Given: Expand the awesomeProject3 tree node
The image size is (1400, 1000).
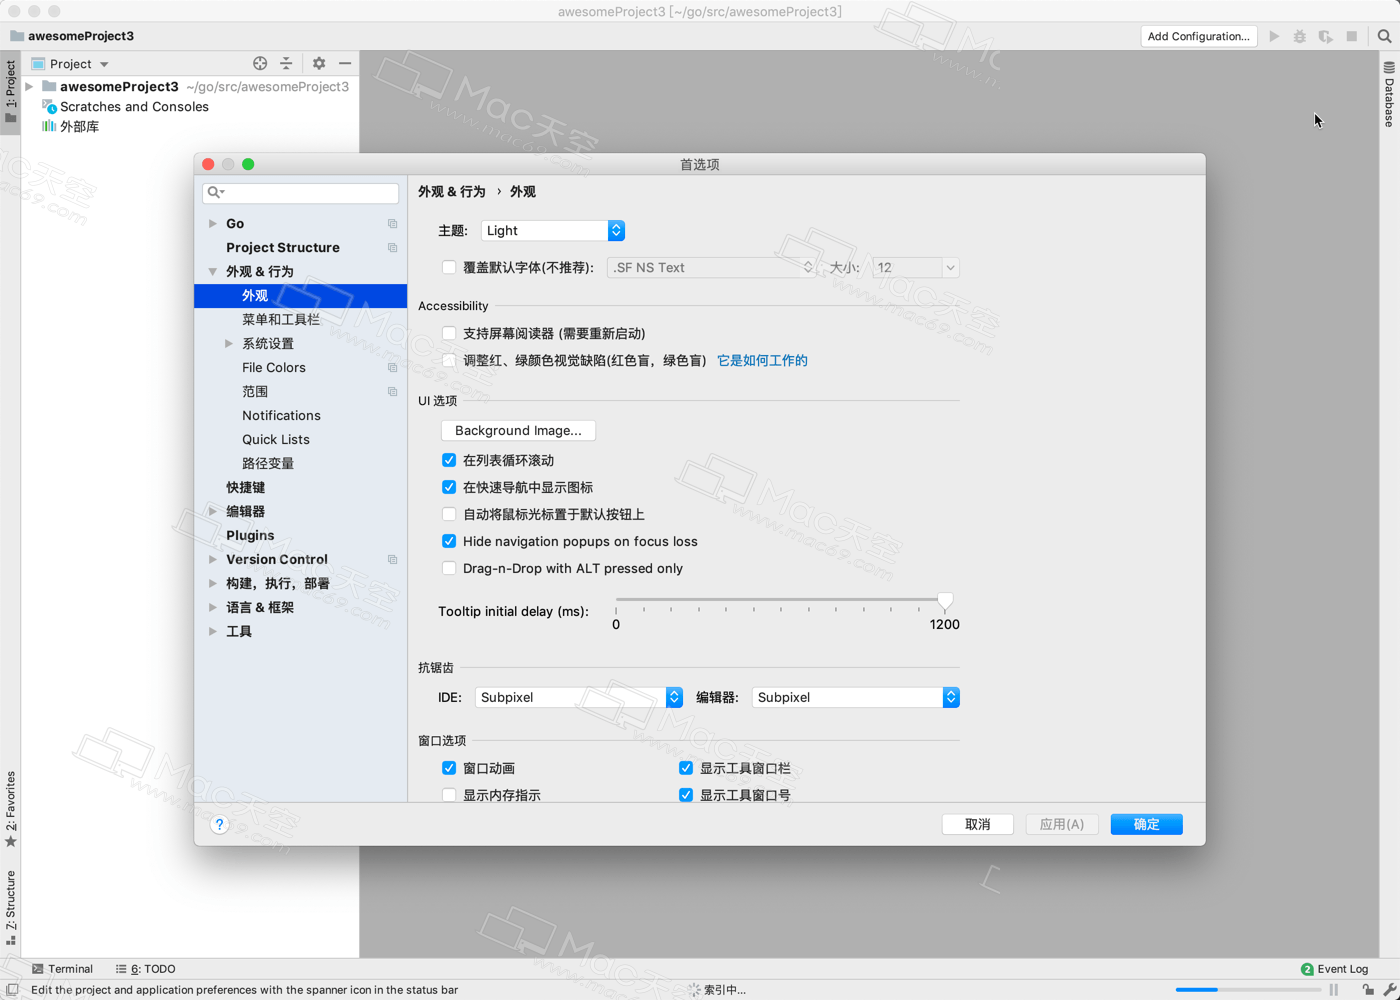Looking at the screenshot, I should 30,87.
